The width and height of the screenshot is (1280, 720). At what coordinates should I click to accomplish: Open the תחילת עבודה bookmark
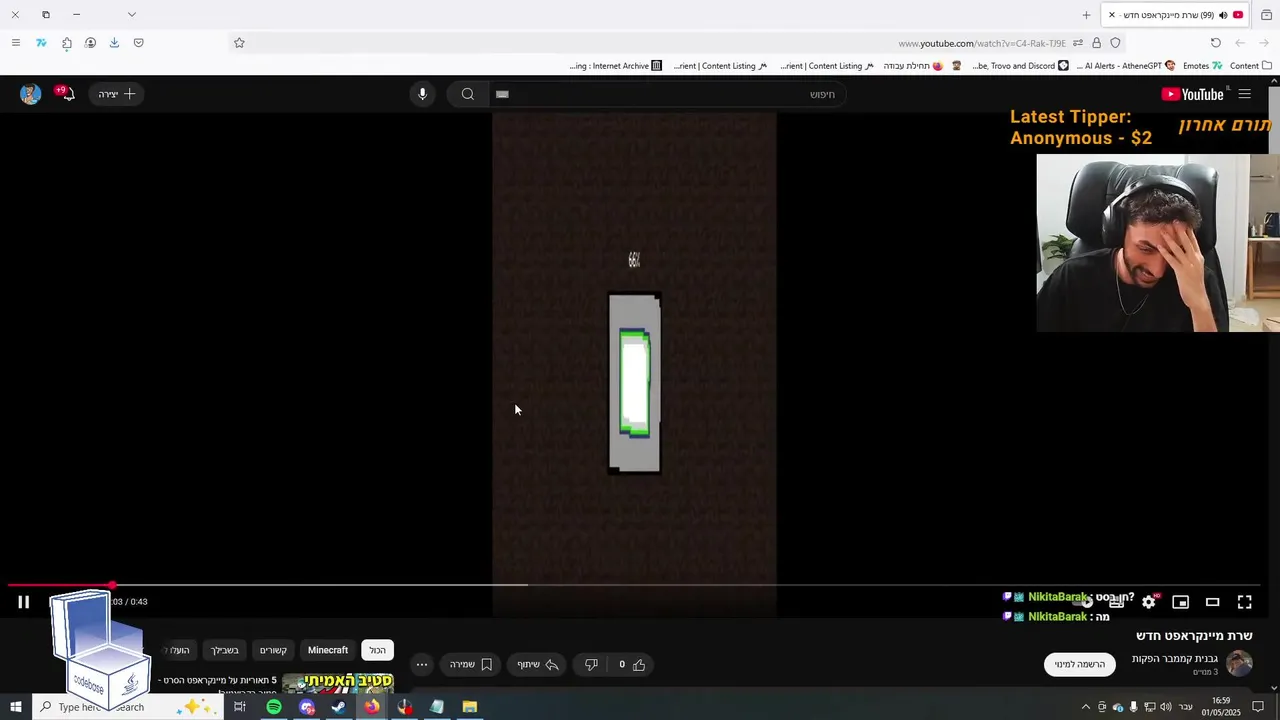912,66
